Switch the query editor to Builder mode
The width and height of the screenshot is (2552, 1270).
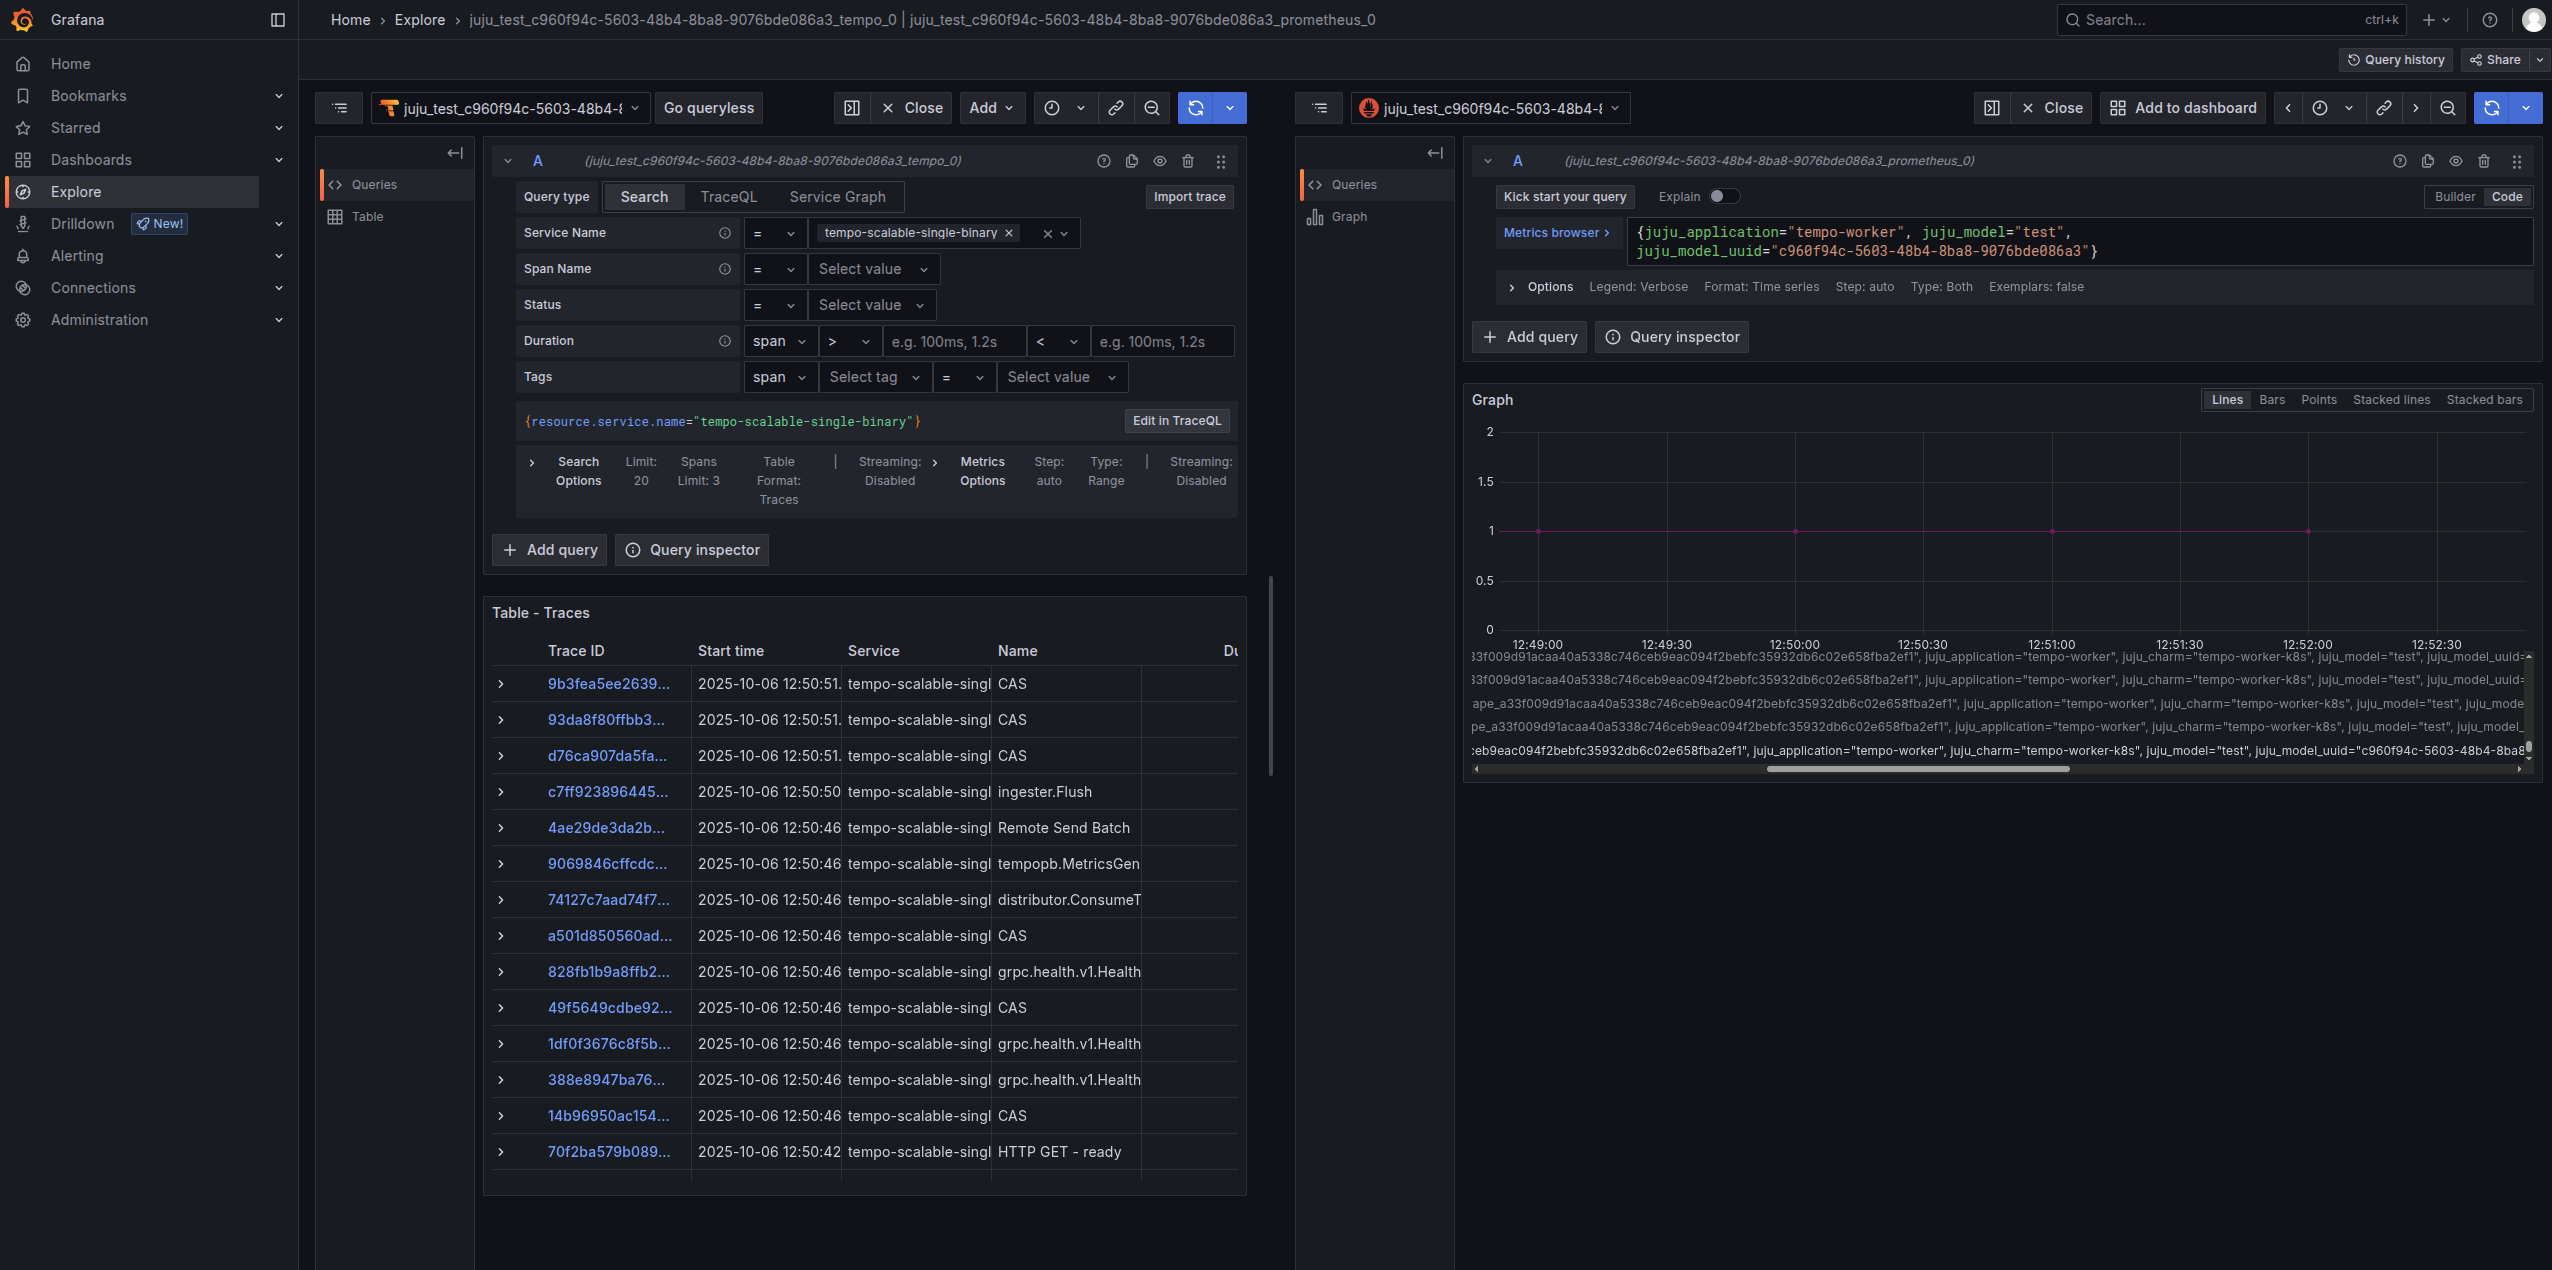click(x=2454, y=197)
